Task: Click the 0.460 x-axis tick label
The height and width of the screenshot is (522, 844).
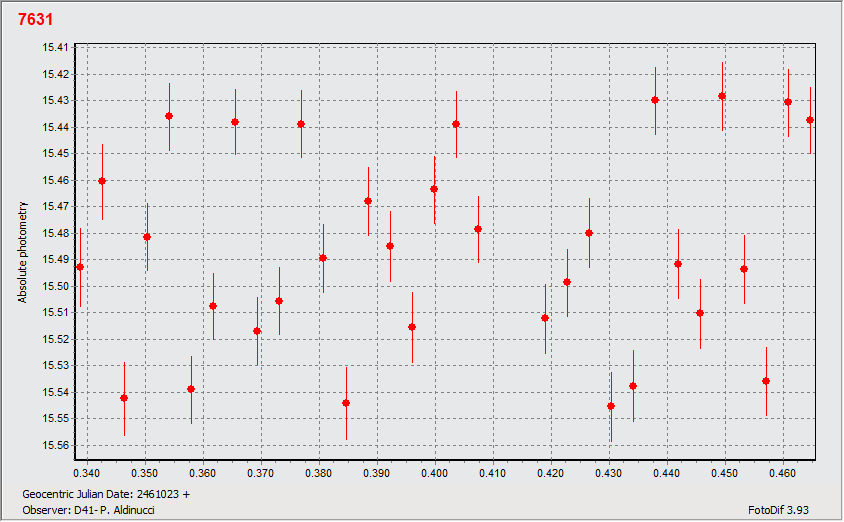Action: [782, 470]
